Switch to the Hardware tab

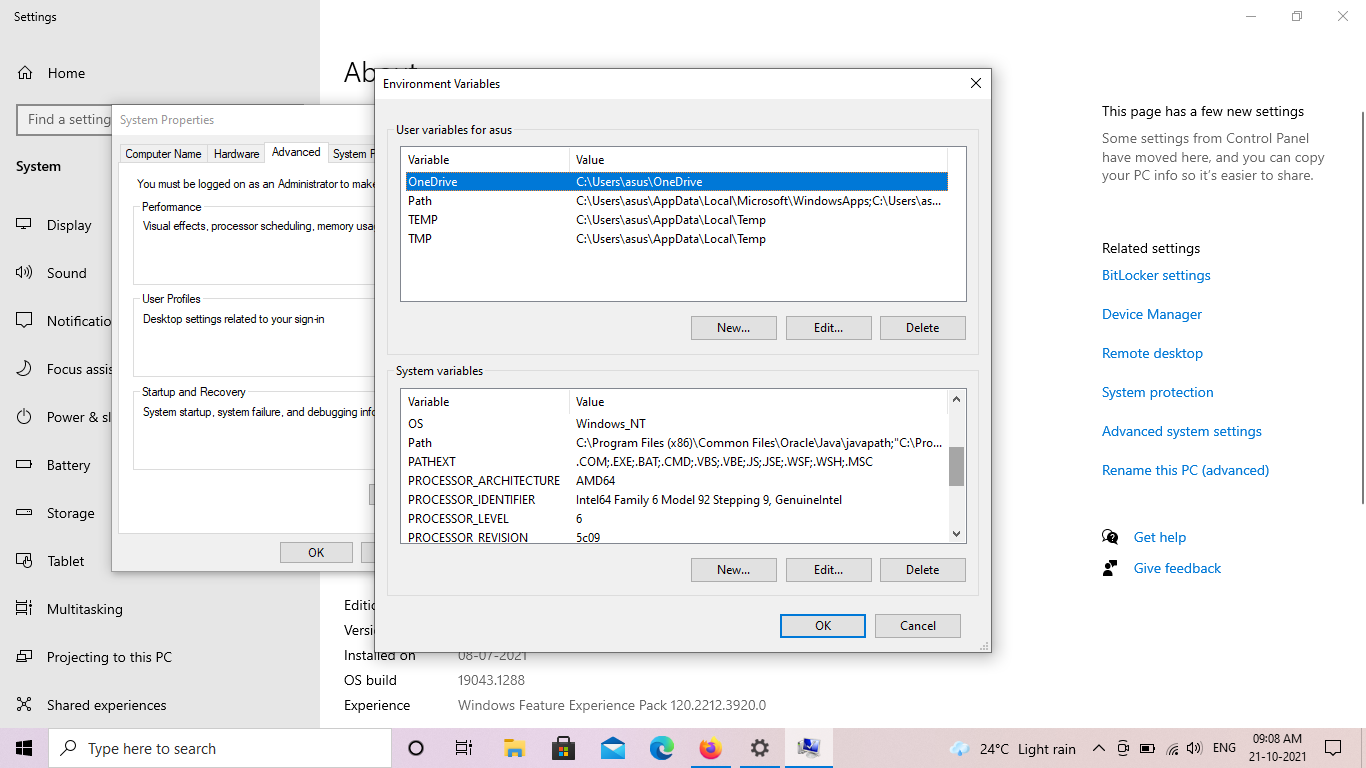237,154
